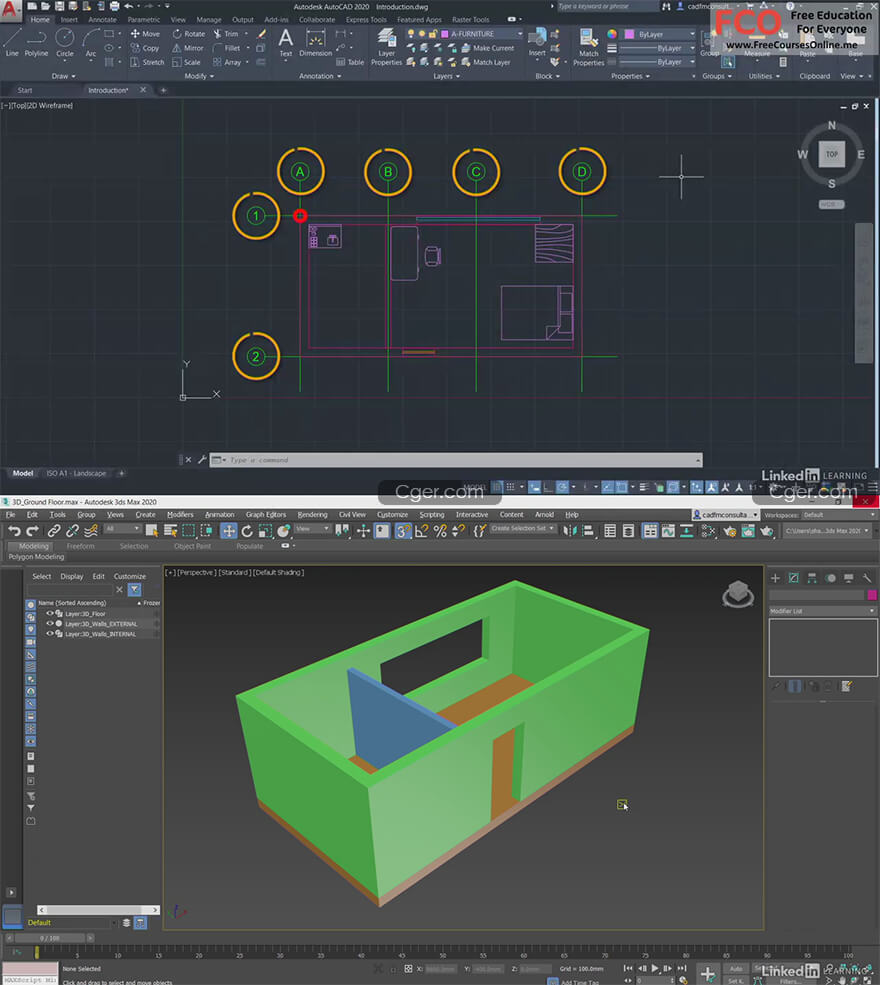Viewport: 880px width, 985px height.
Task: Toggle Show End Result in modifier stack
Action: point(795,687)
